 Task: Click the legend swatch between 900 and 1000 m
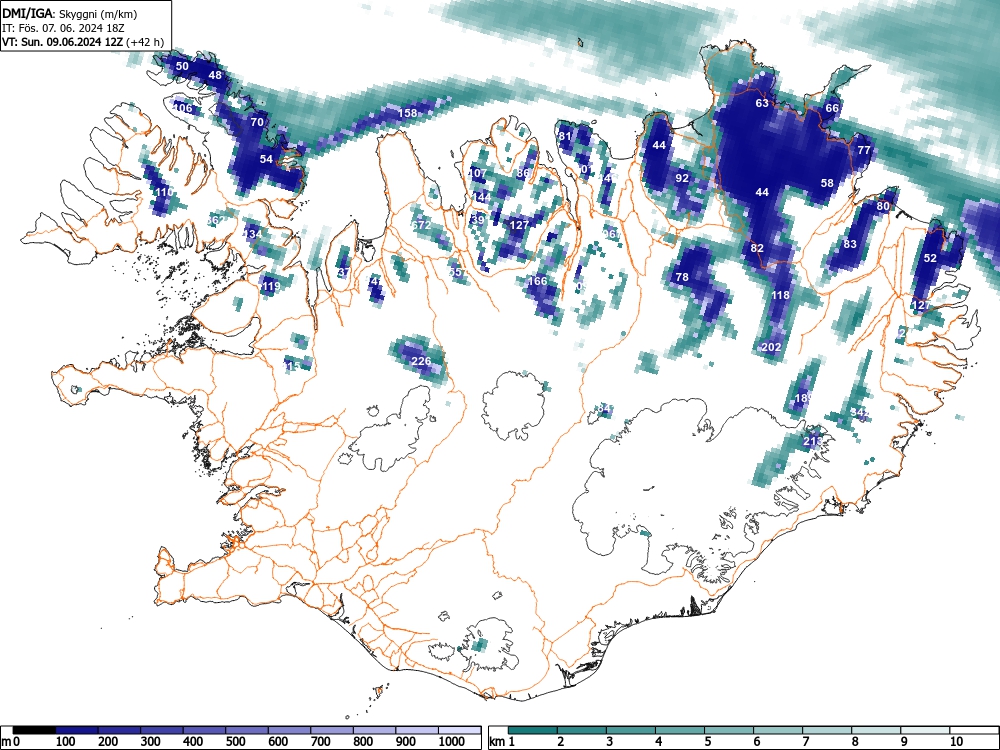pyautogui.click(x=417, y=730)
